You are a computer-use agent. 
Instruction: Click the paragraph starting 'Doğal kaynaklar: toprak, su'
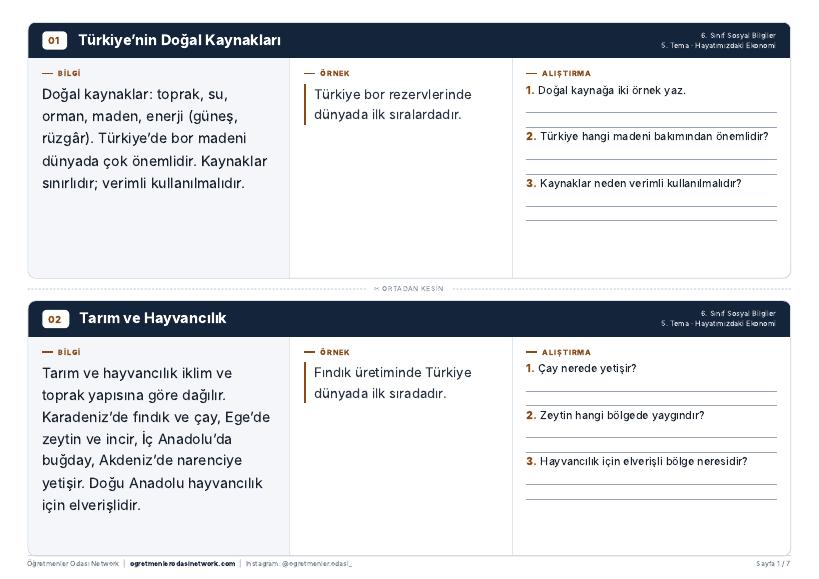click(155, 139)
